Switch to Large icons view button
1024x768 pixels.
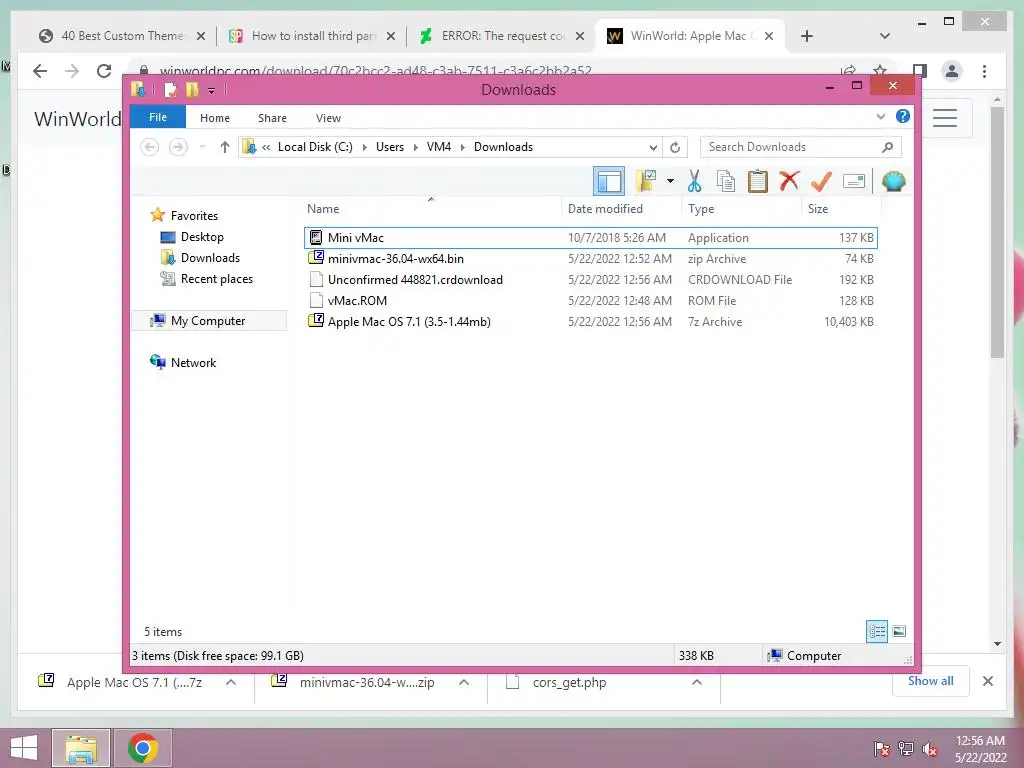899,632
